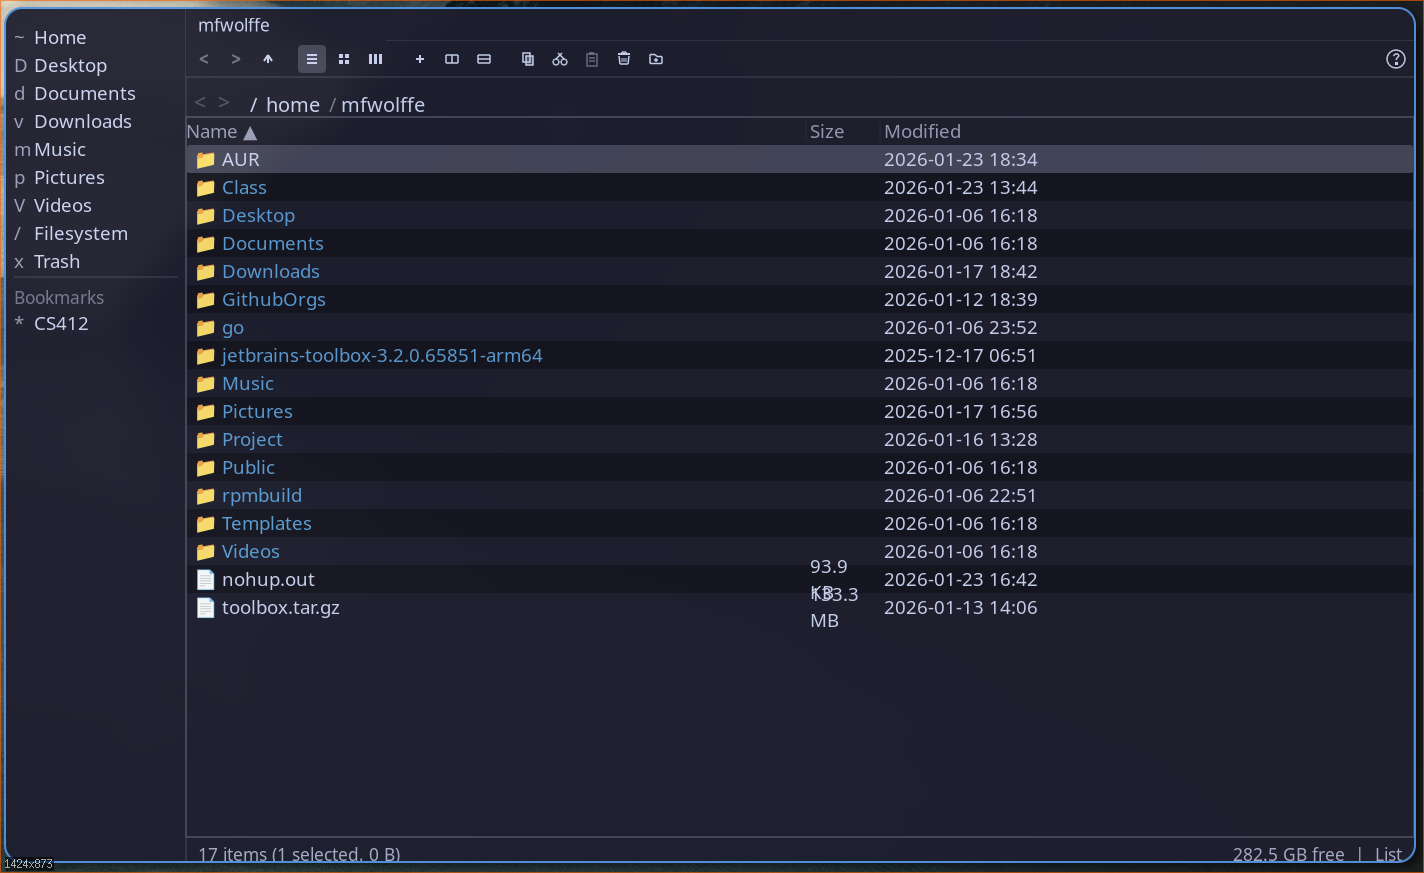This screenshot has width=1424, height=873.
Task: Navigate to home in the breadcrumb bar
Action: [293, 104]
